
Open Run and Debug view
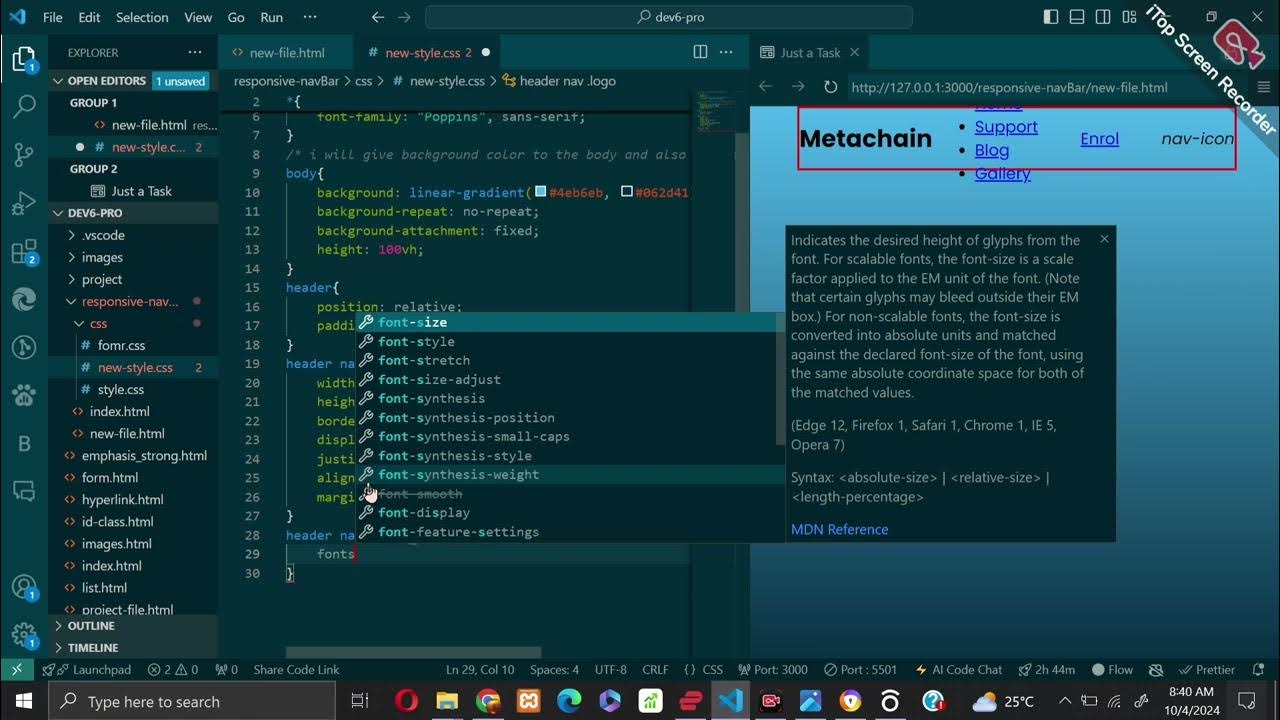pos(23,204)
